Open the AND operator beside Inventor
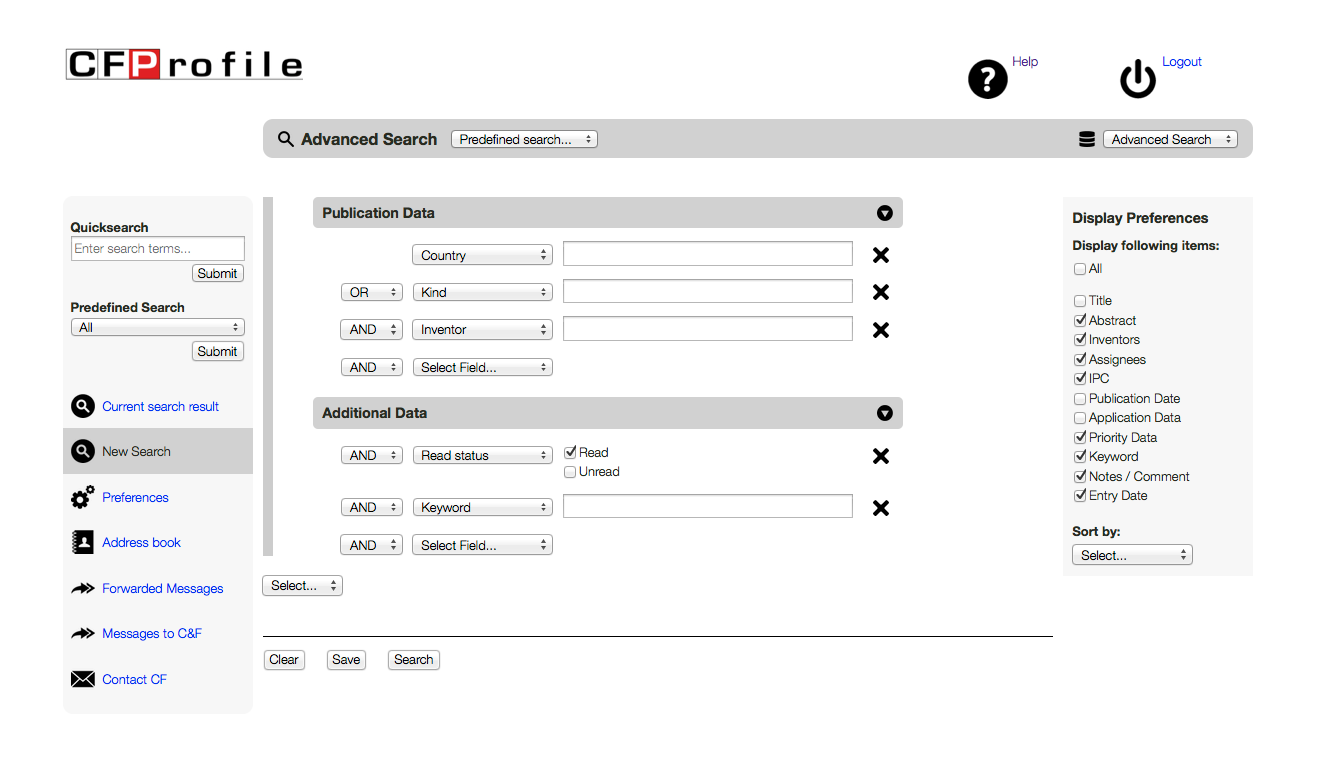The height and width of the screenshot is (768, 1319). click(x=372, y=329)
